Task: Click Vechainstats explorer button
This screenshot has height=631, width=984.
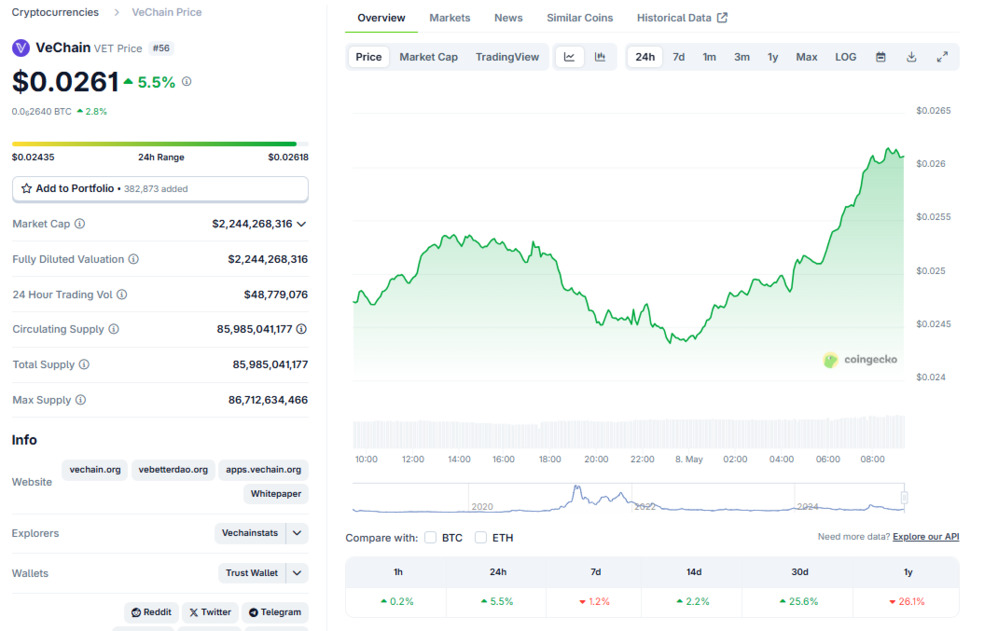Action: (x=250, y=533)
